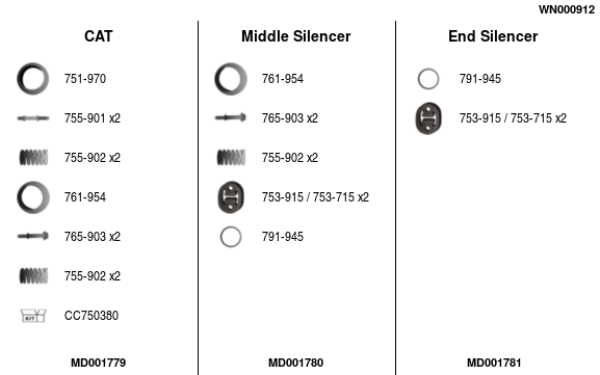Click the 791-945 ring icon in End Silencer
This screenshot has width=600, height=375.
click(428, 79)
